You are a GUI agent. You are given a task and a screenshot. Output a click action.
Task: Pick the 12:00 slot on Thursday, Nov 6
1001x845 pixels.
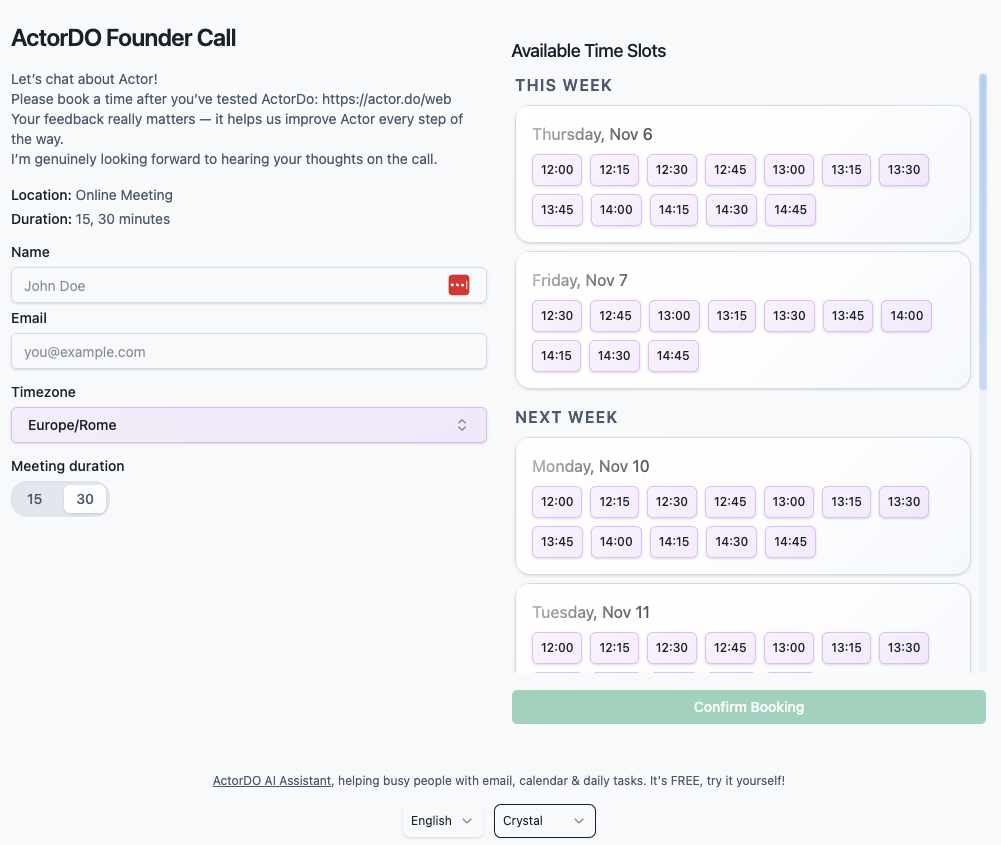coord(557,170)
